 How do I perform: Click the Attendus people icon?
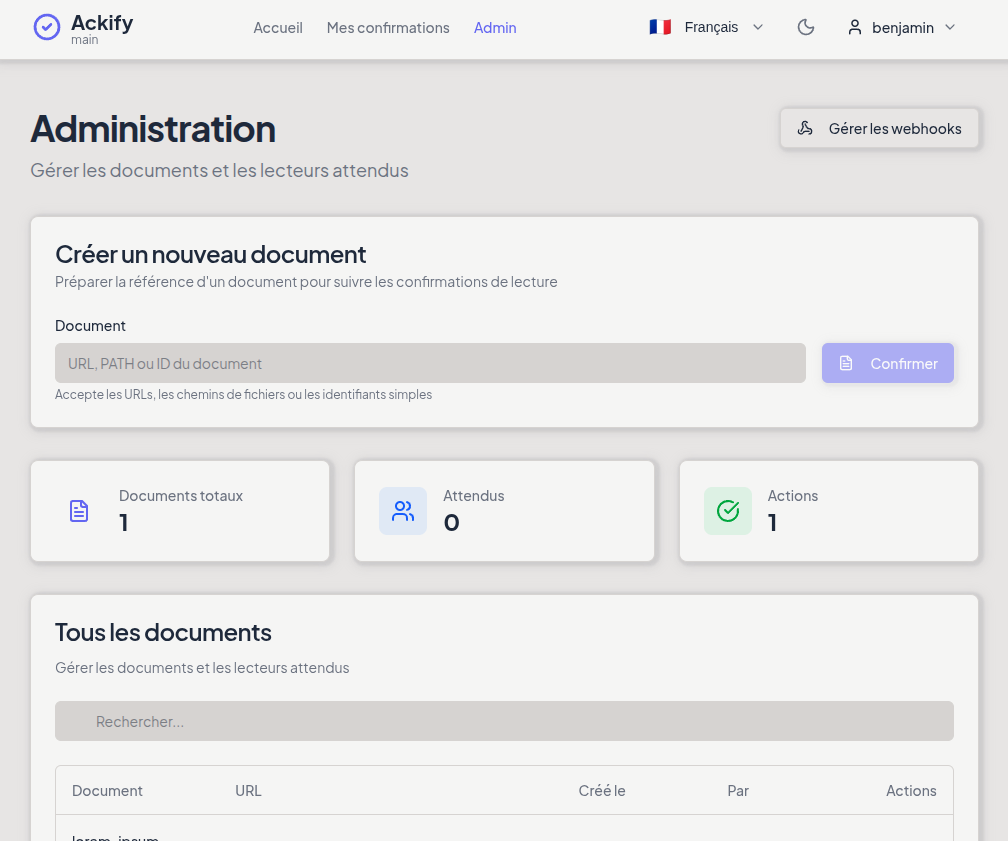point(403,511)
